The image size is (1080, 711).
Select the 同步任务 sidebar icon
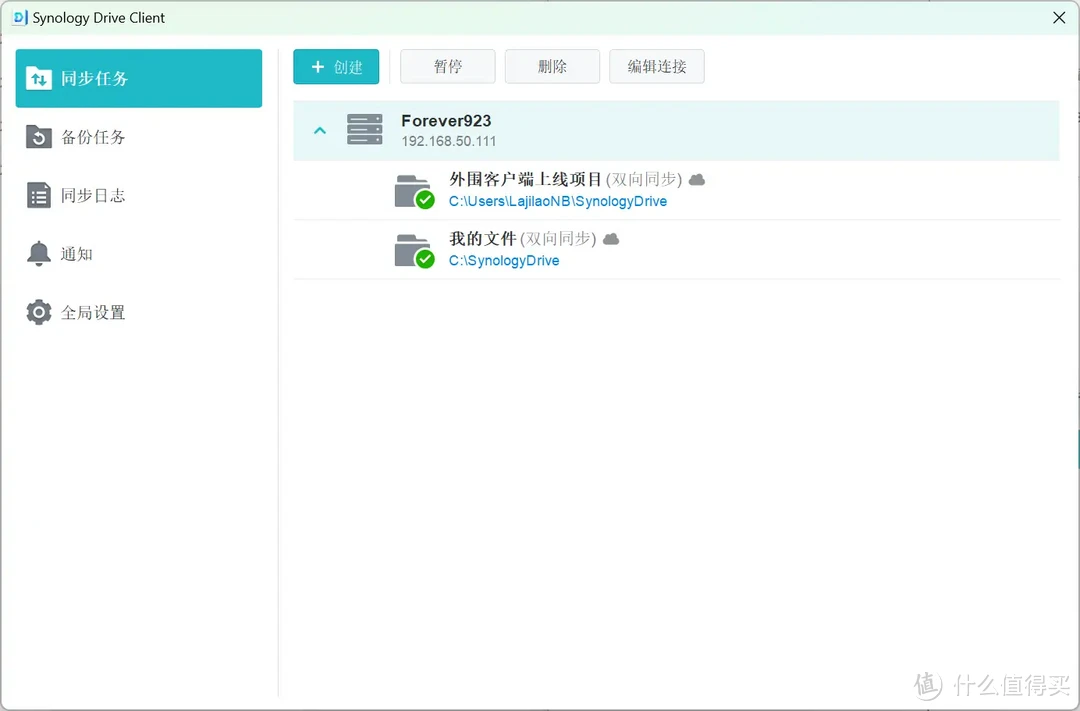click(x=39, y=78)
